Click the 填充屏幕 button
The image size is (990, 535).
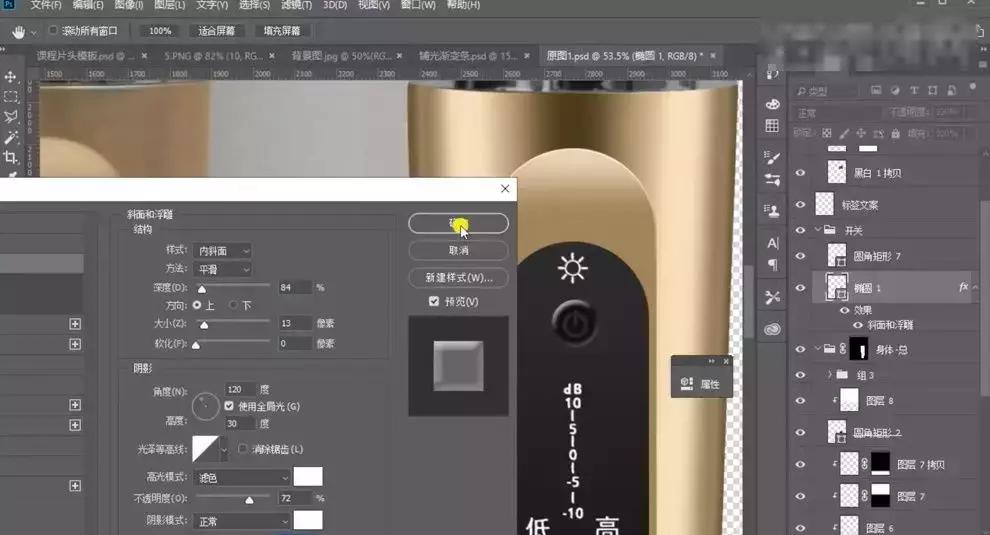[x=282, y=31]
